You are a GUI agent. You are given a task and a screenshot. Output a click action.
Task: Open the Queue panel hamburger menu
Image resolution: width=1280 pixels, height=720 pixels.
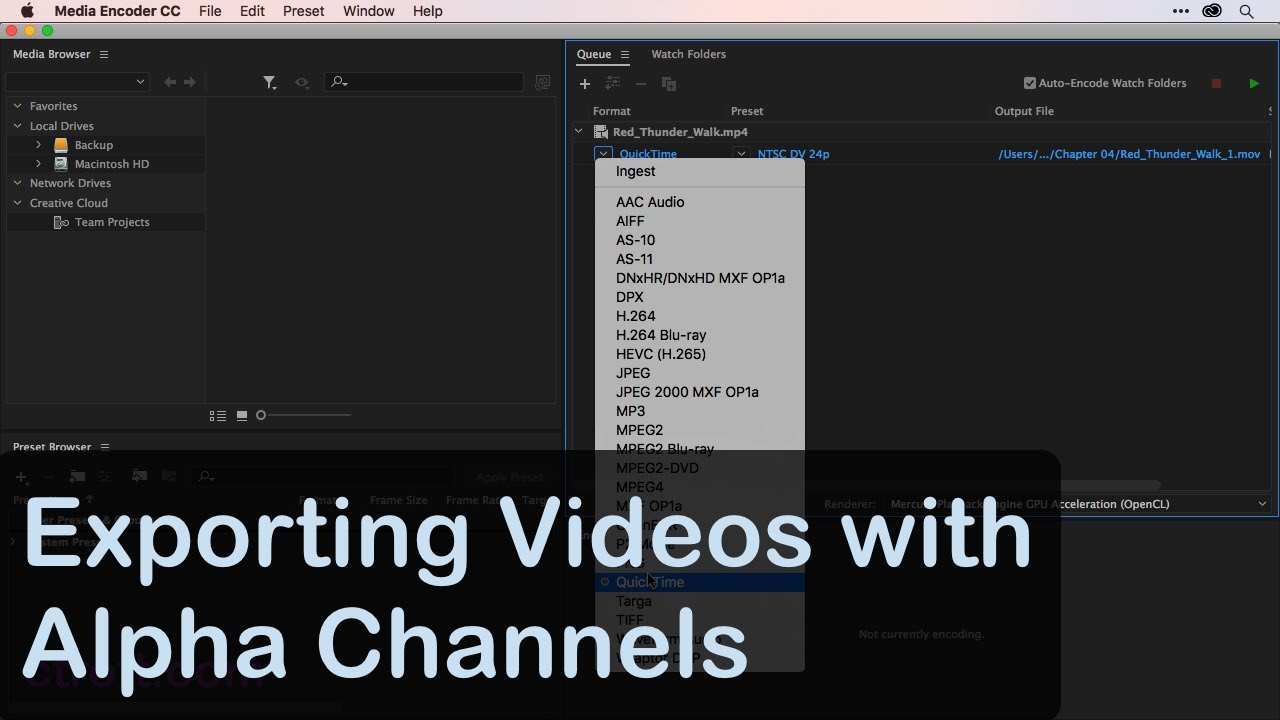click(625, 54)
